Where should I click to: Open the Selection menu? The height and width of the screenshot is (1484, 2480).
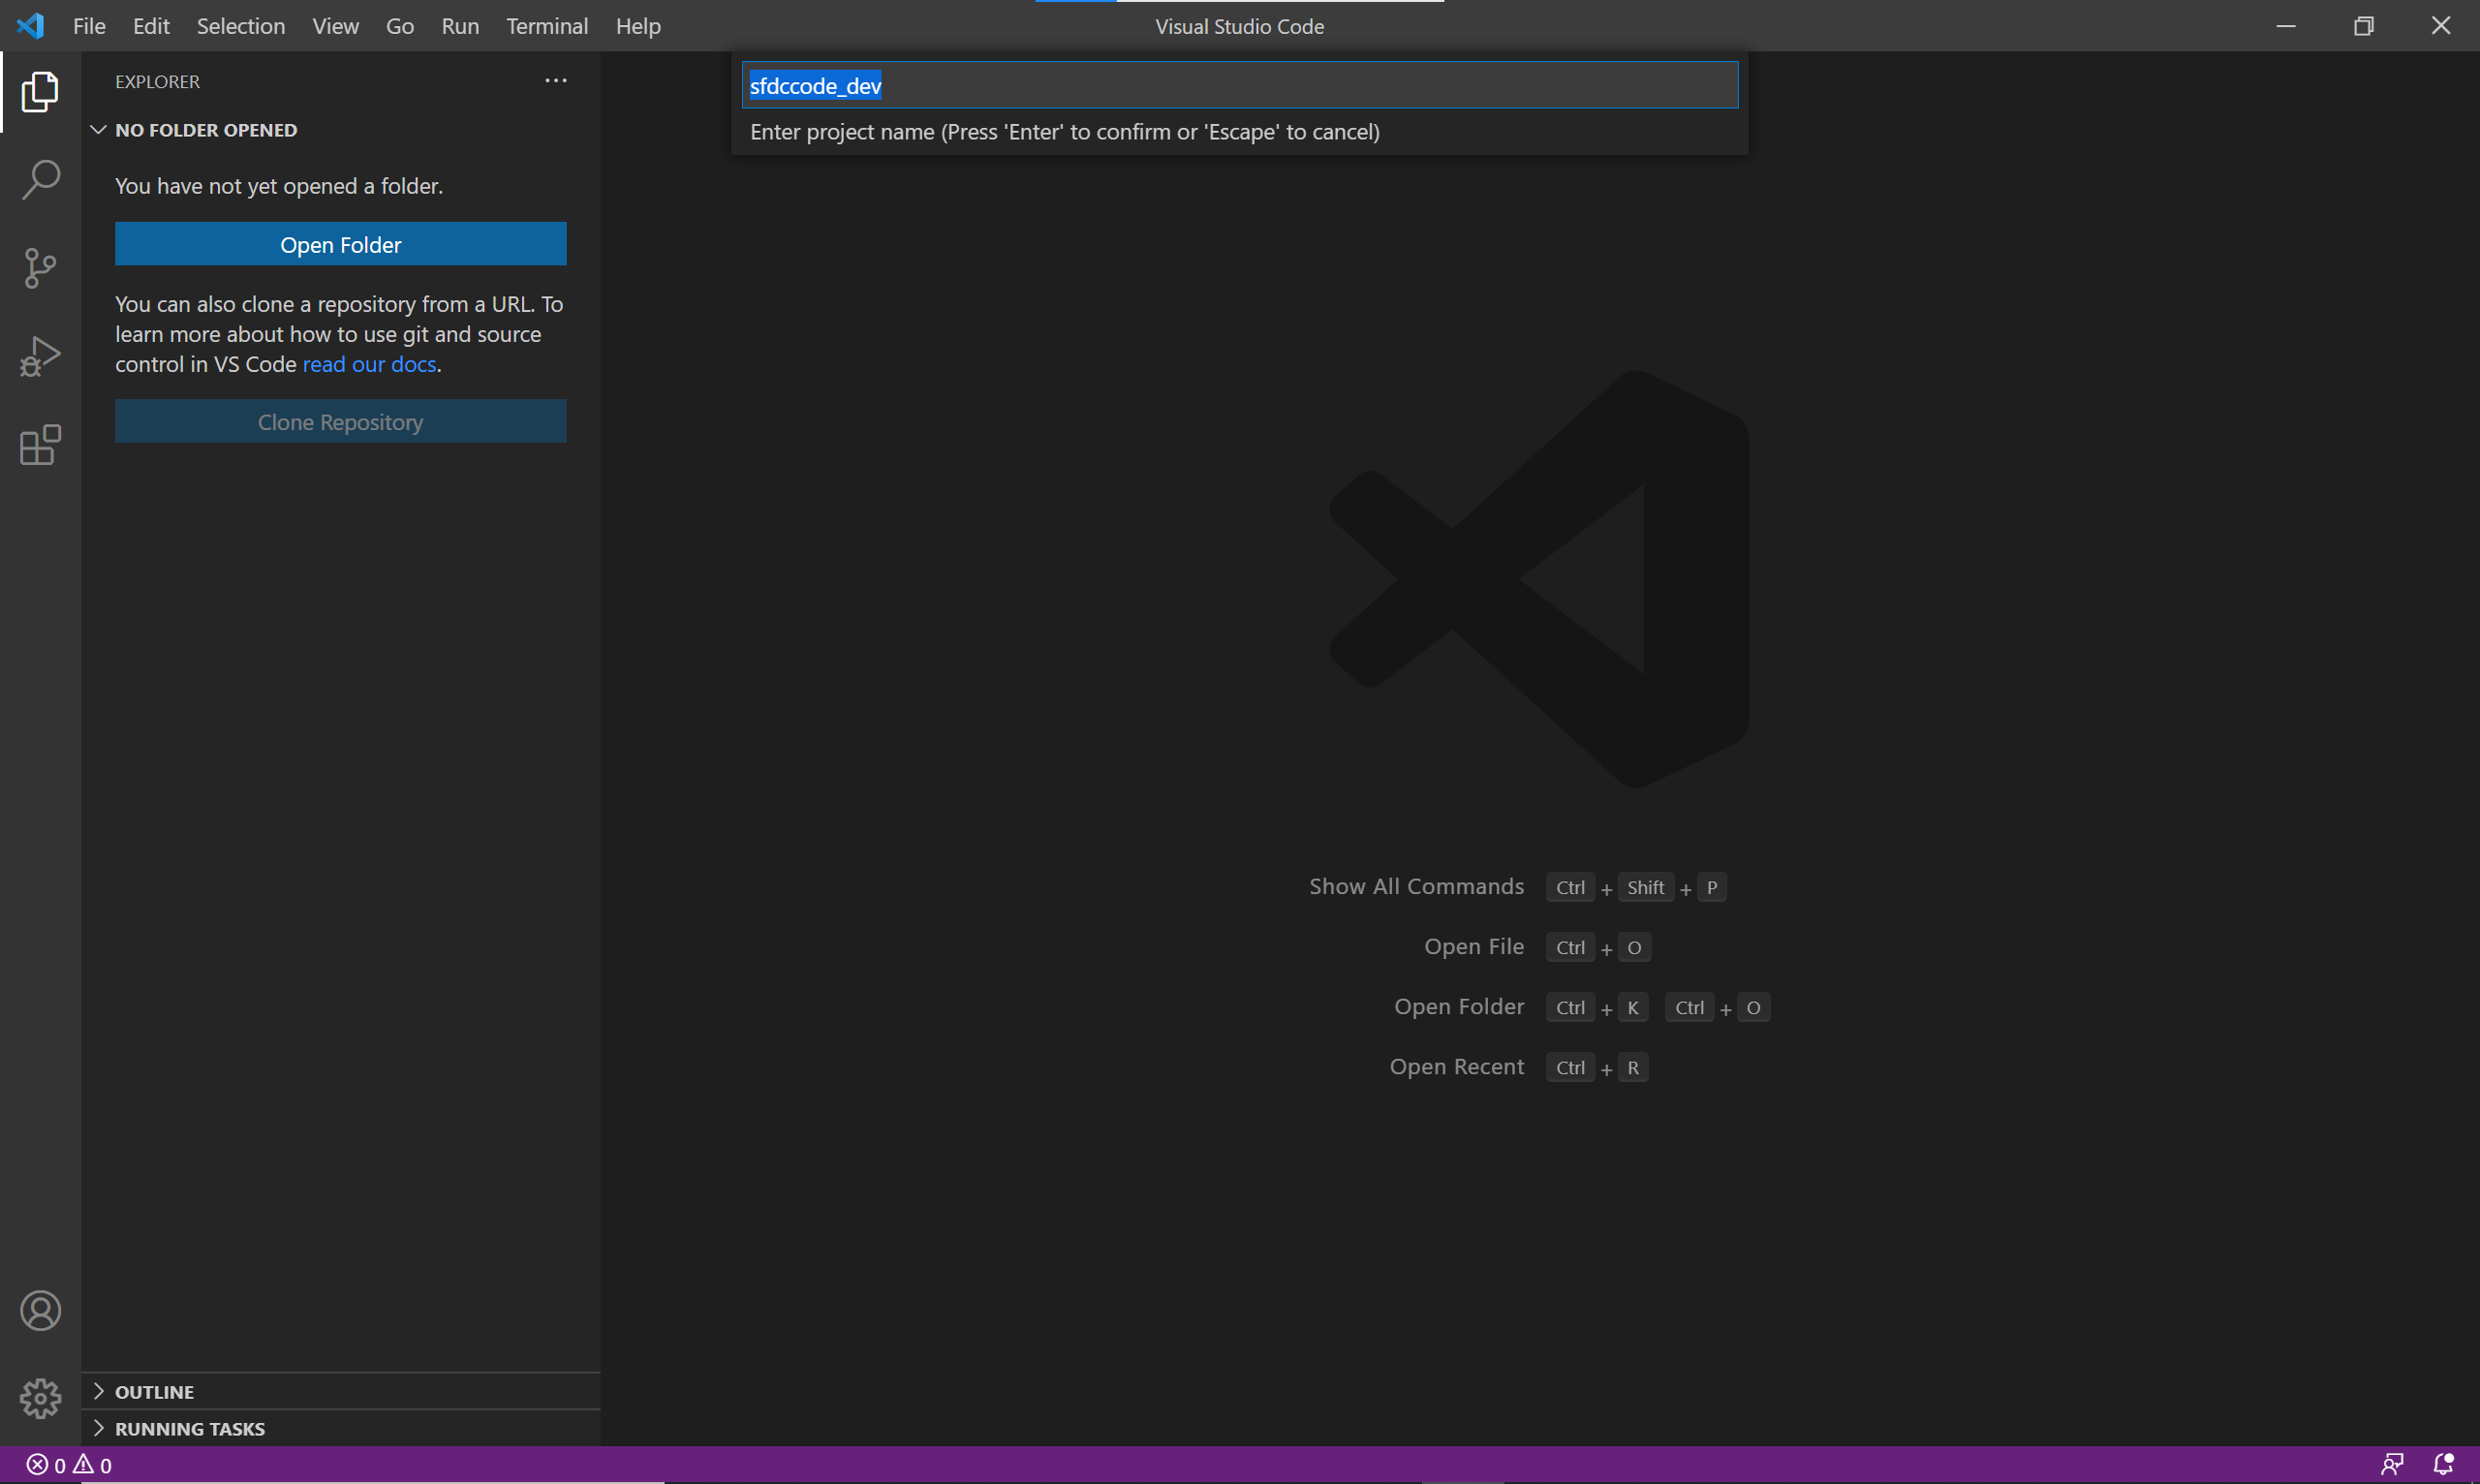click(240, 26)
